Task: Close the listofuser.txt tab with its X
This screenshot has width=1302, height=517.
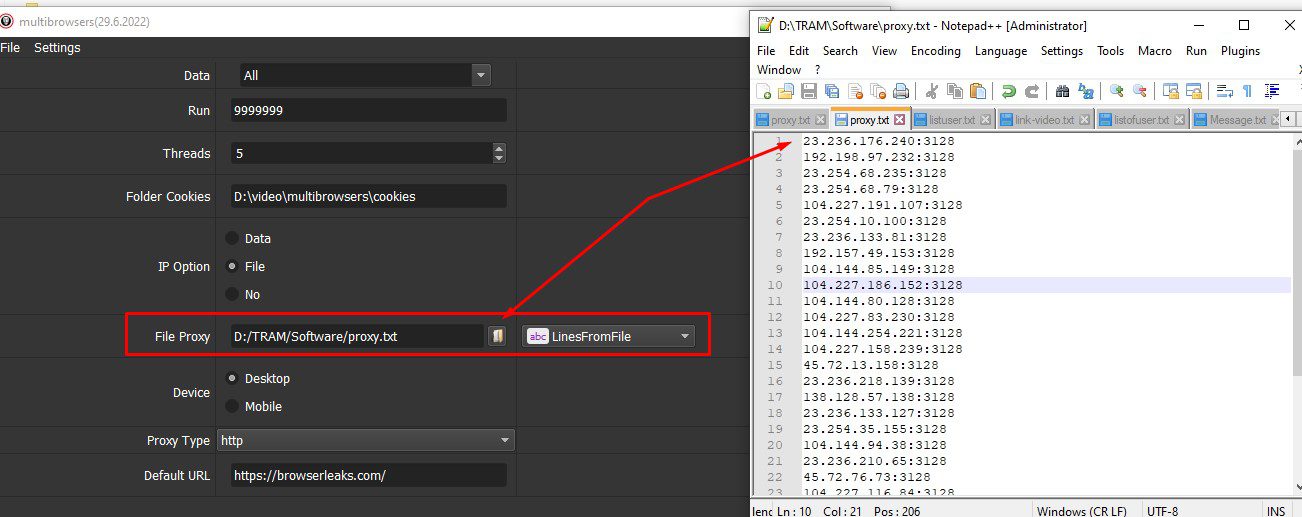Action: [x=1181, y=120]
